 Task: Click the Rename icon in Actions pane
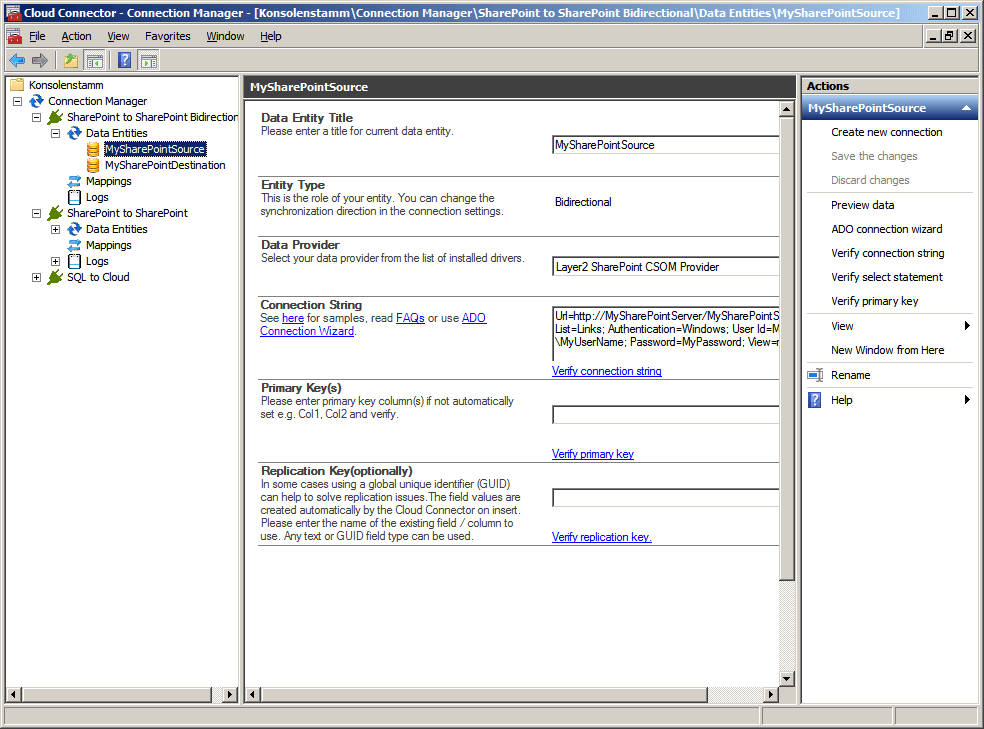click(815, 375)
